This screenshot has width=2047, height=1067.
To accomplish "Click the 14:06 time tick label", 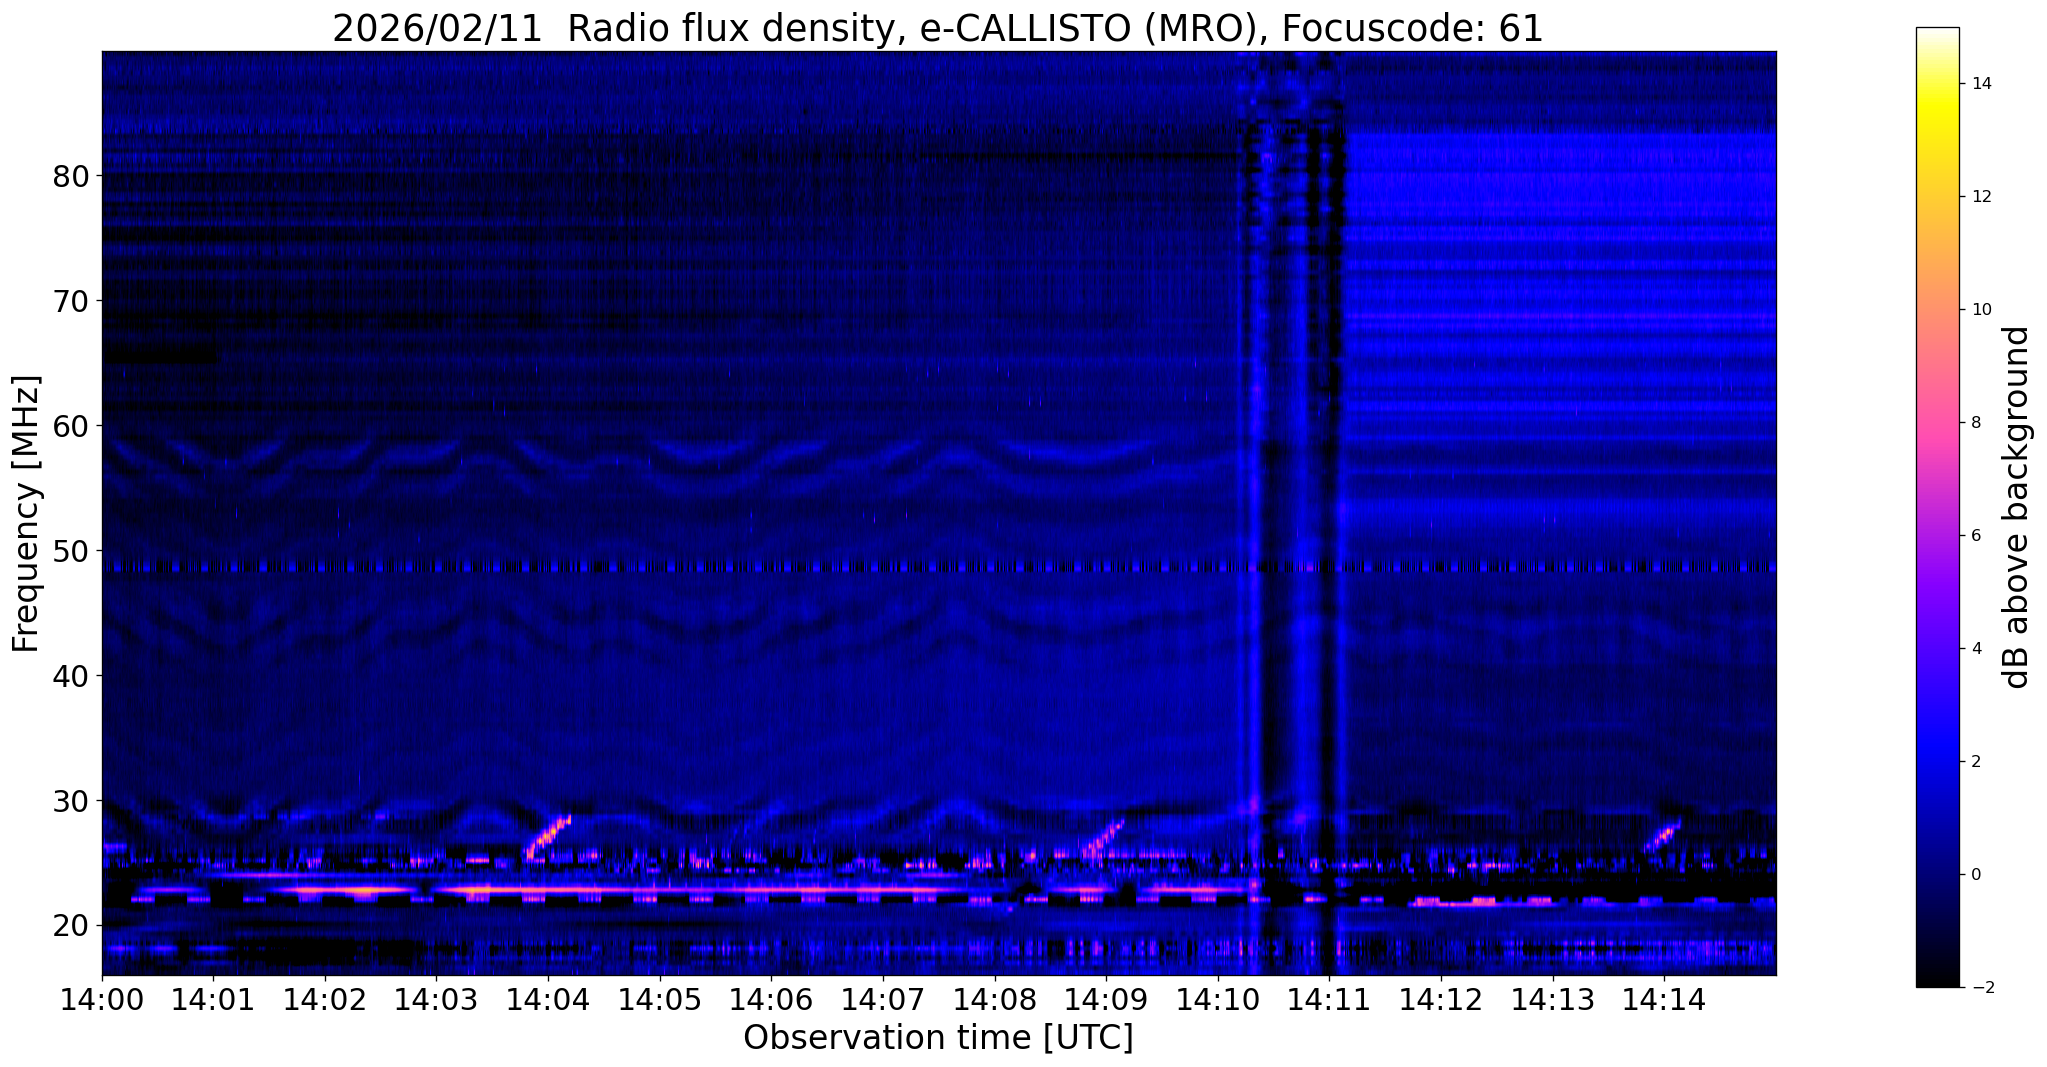I will (x=771, y=999).
